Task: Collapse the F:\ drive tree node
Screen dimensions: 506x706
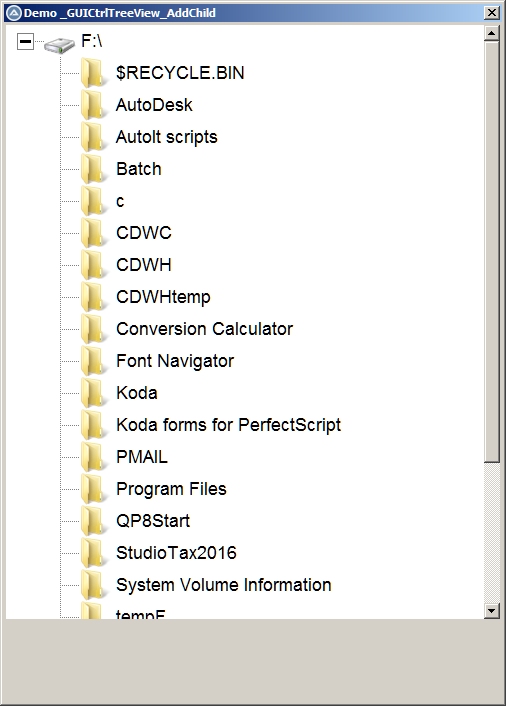Action: (x=25, y=42)
